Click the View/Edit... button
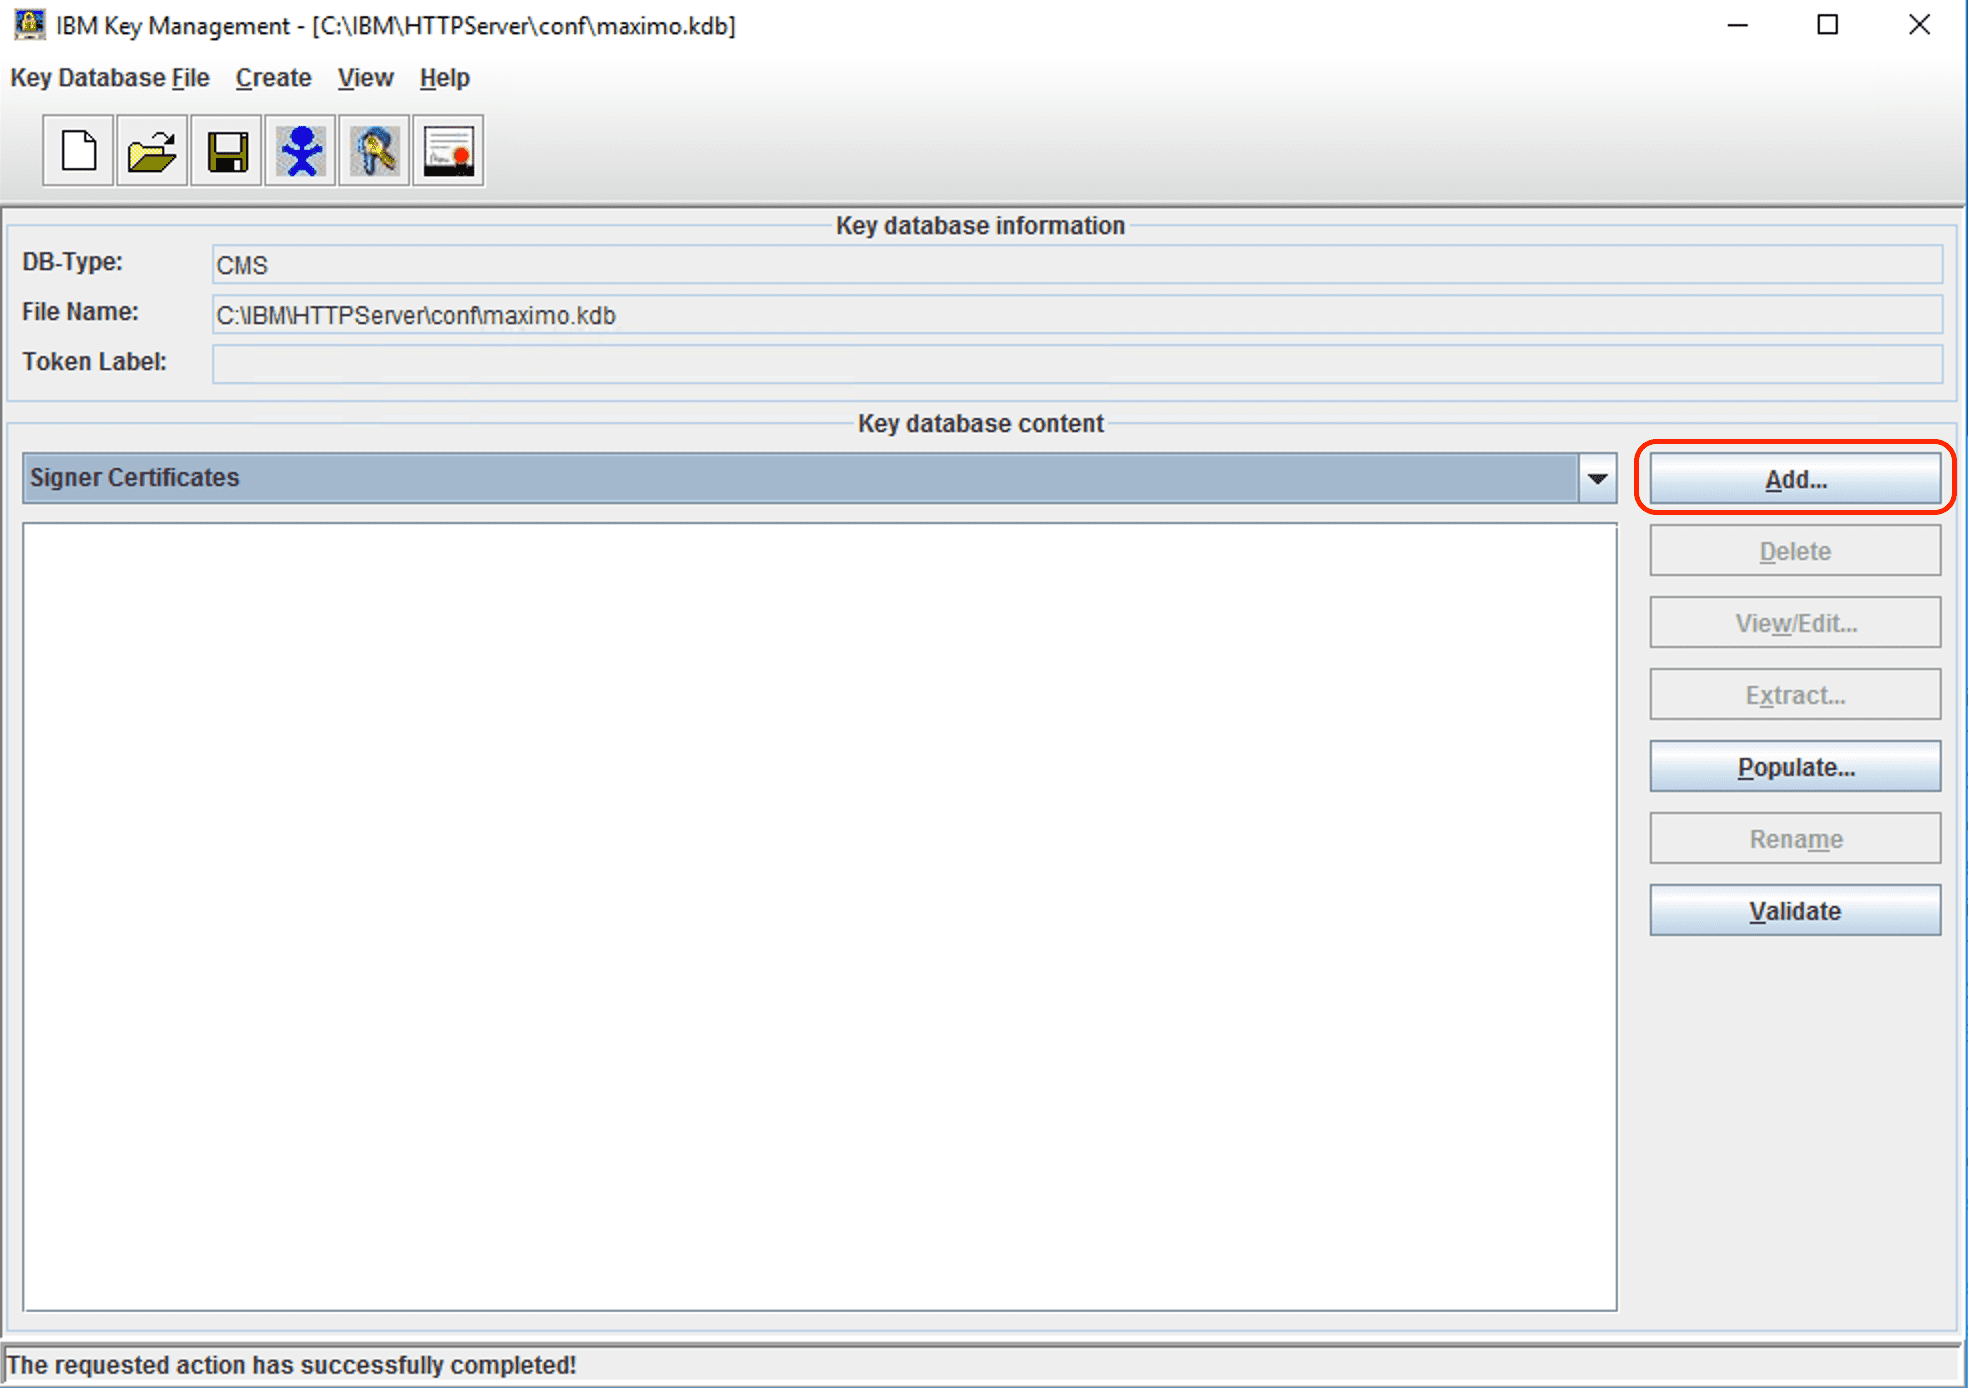Image resolution: width=1968 pixels, height=1388 pixels. click(x=1795, y=623)
